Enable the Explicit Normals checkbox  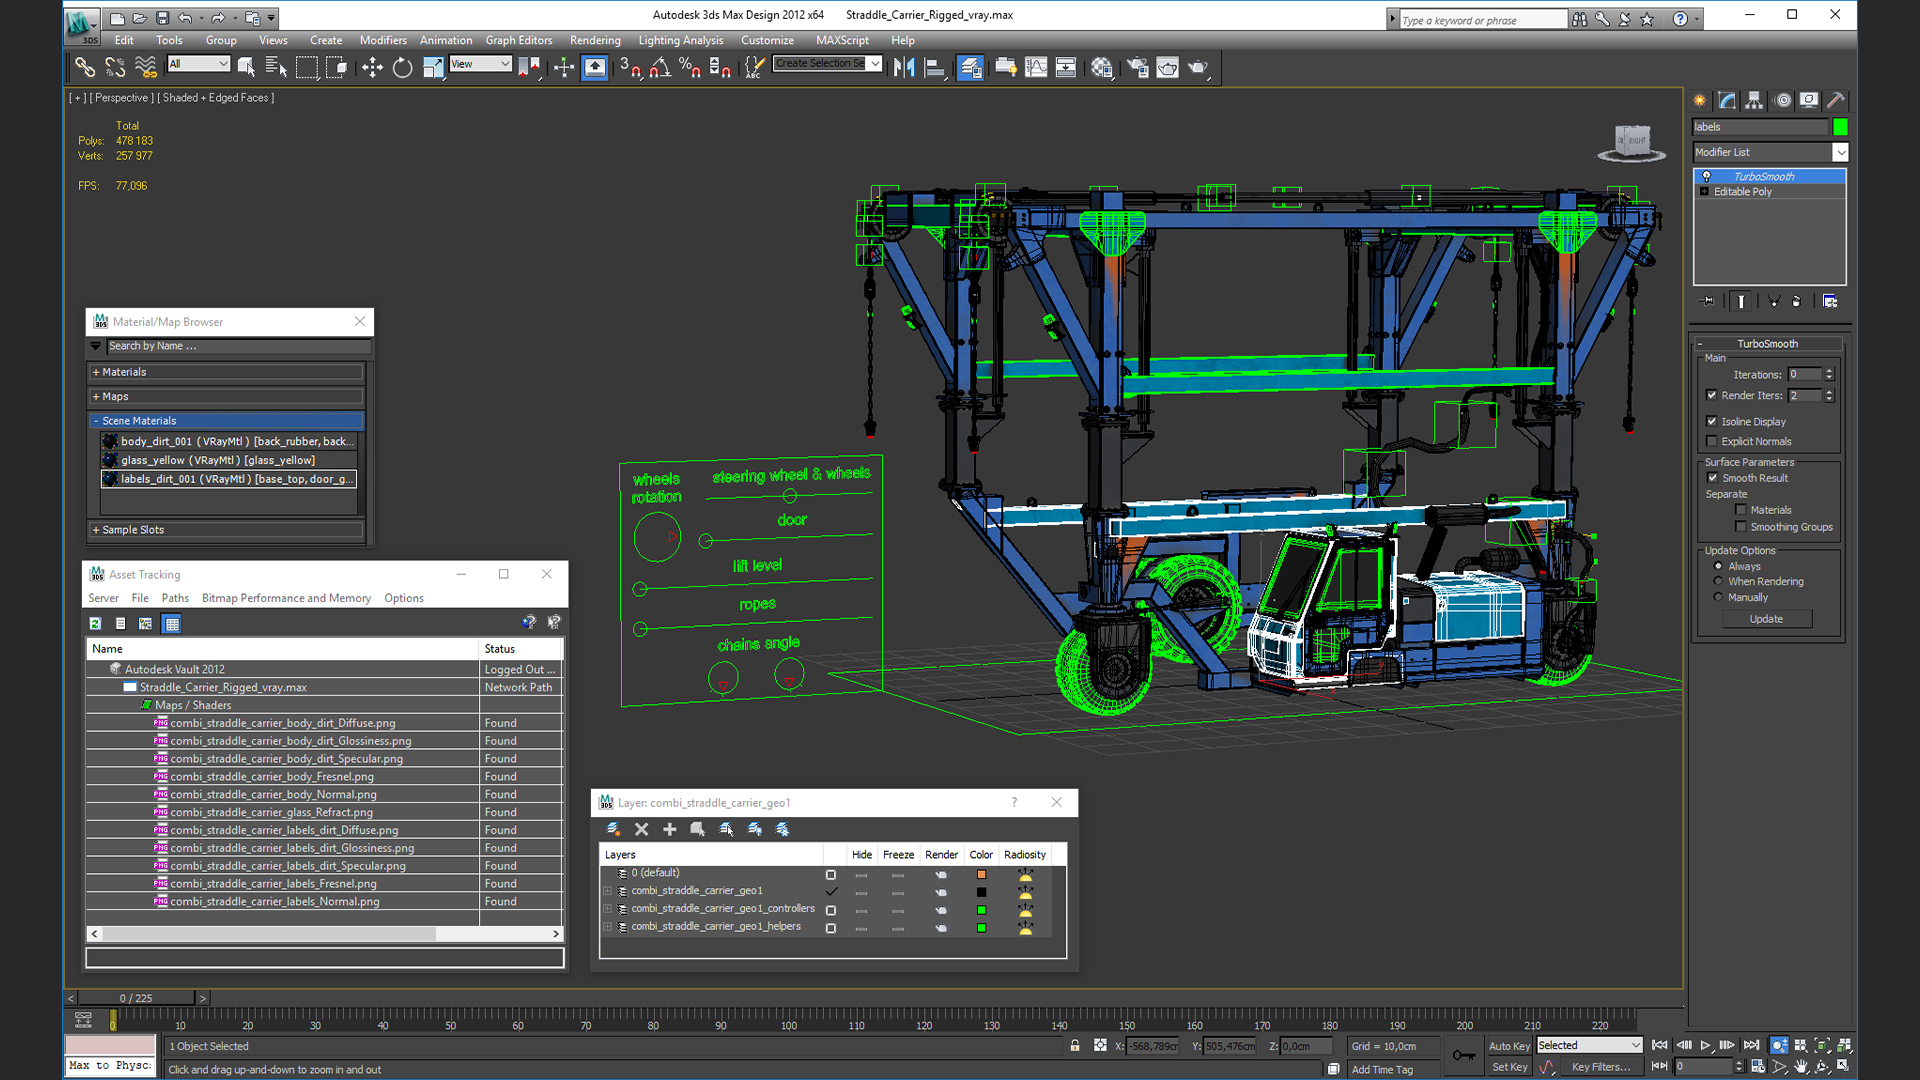[x=1712, y=441]
